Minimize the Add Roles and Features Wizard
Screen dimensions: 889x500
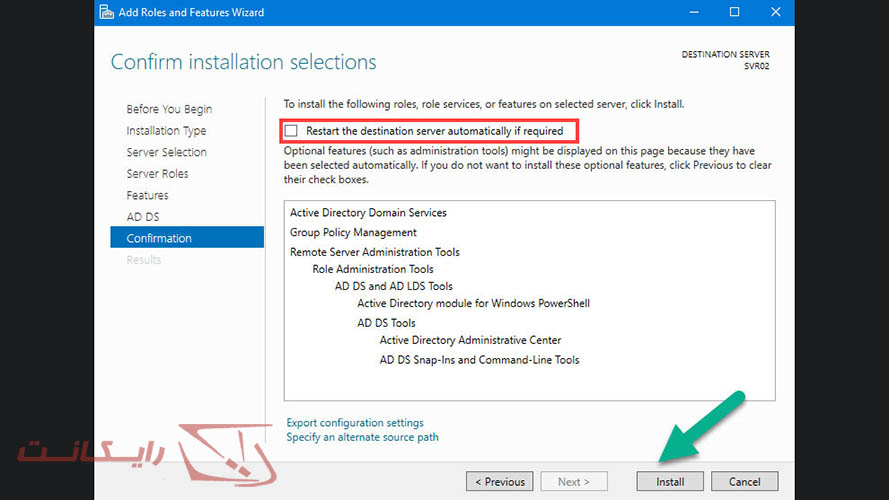690,12
